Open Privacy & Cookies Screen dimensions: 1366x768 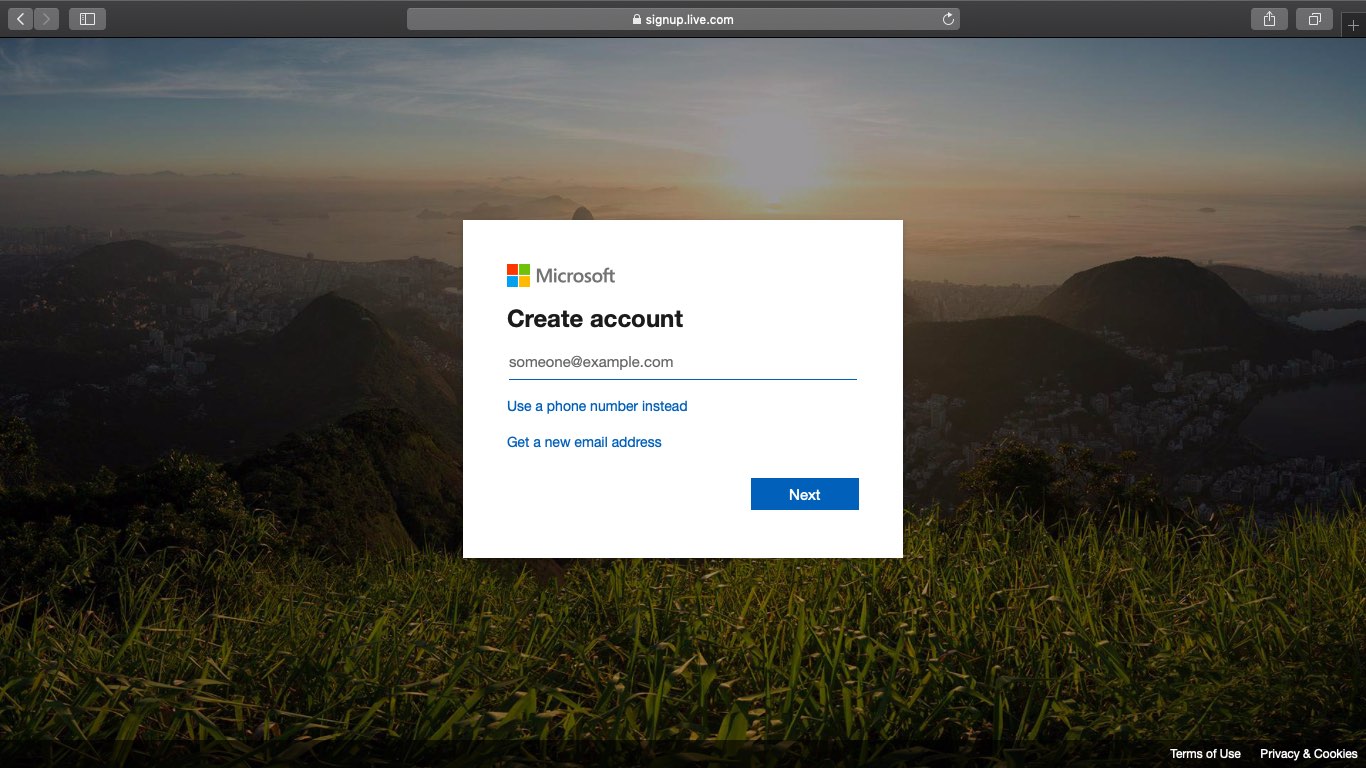(1309, 753)
